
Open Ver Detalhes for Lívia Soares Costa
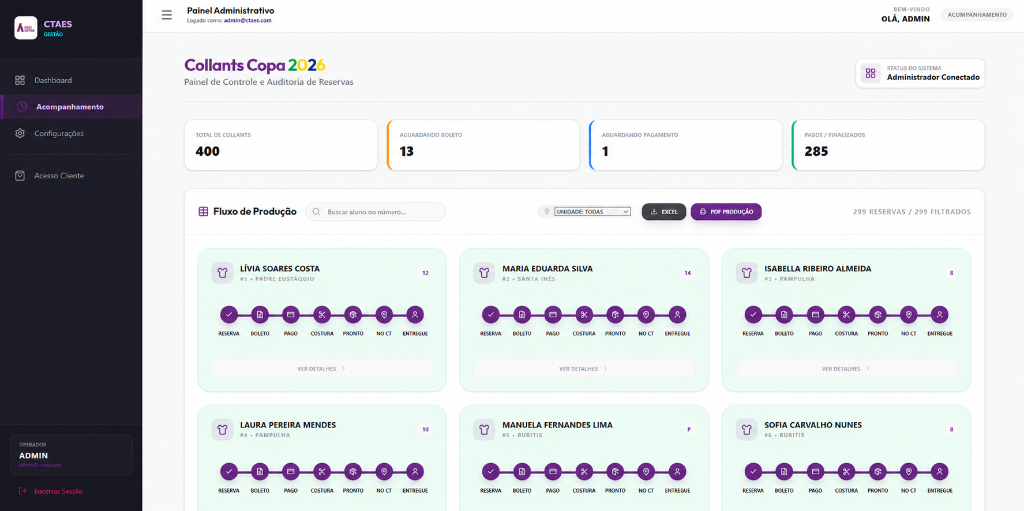(321, 369)
